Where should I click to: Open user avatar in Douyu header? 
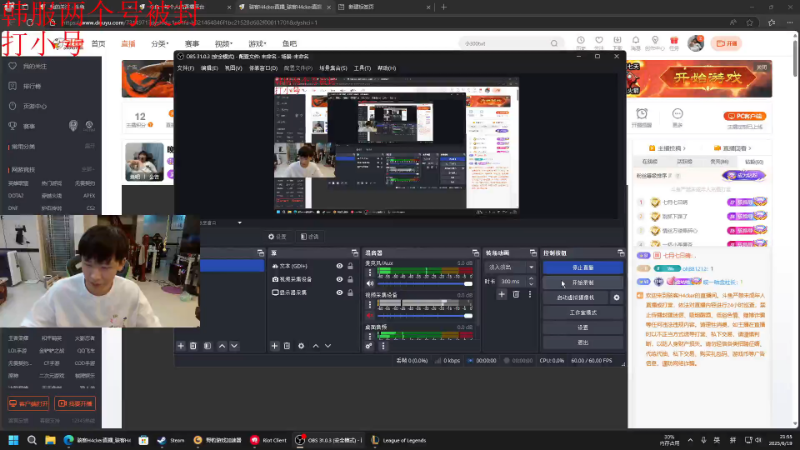695,43
